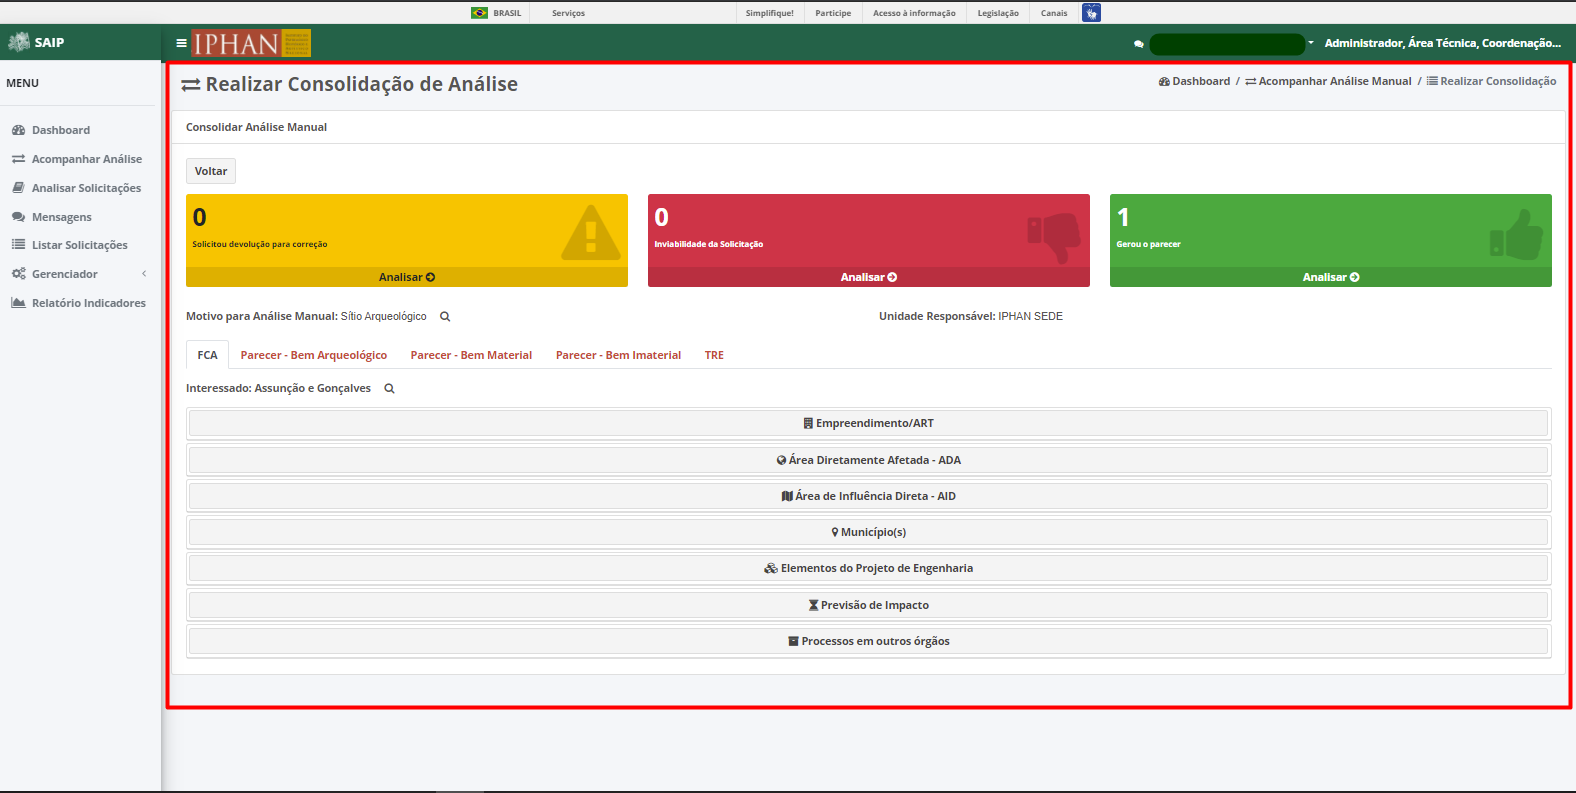Click the thumbs-up icon on green card
The height and width of the screenshot is (793, 1576).
coord(1516,234)
